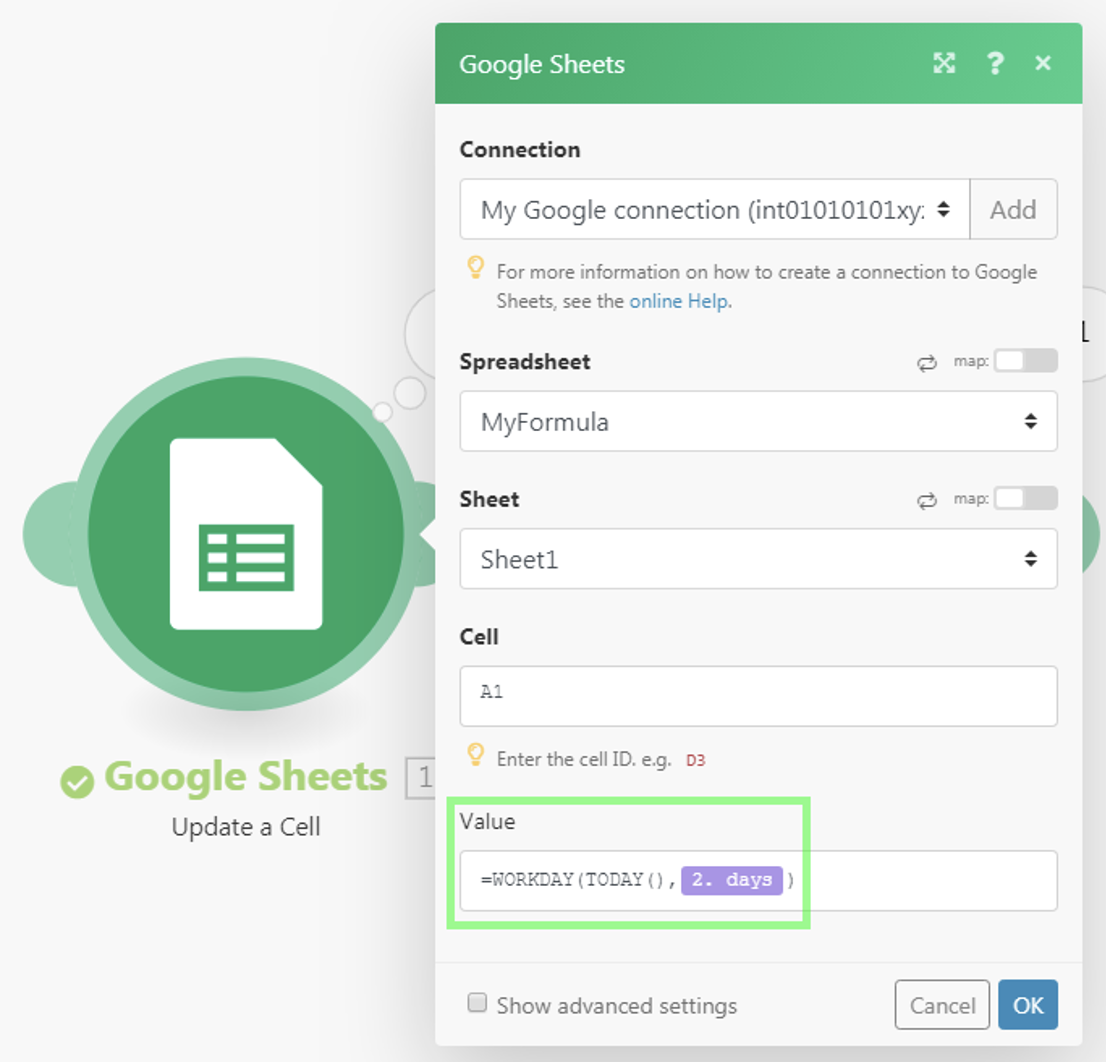Click the lightbulb hint icon under Connection
Viewport: 1106px width, 1062px height.
pyautogui.click(x=476, y=270)
